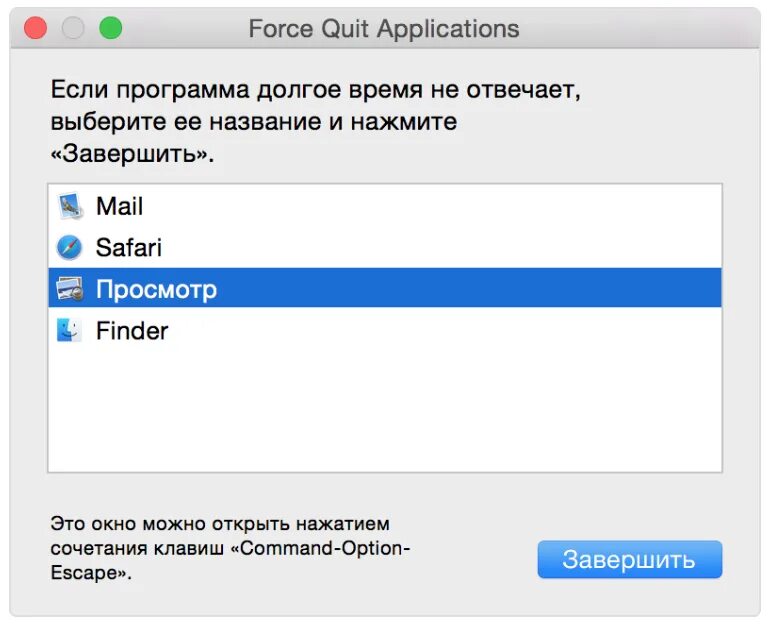Select Mail in the application list
772x625 pixels.
pos(119,207)
